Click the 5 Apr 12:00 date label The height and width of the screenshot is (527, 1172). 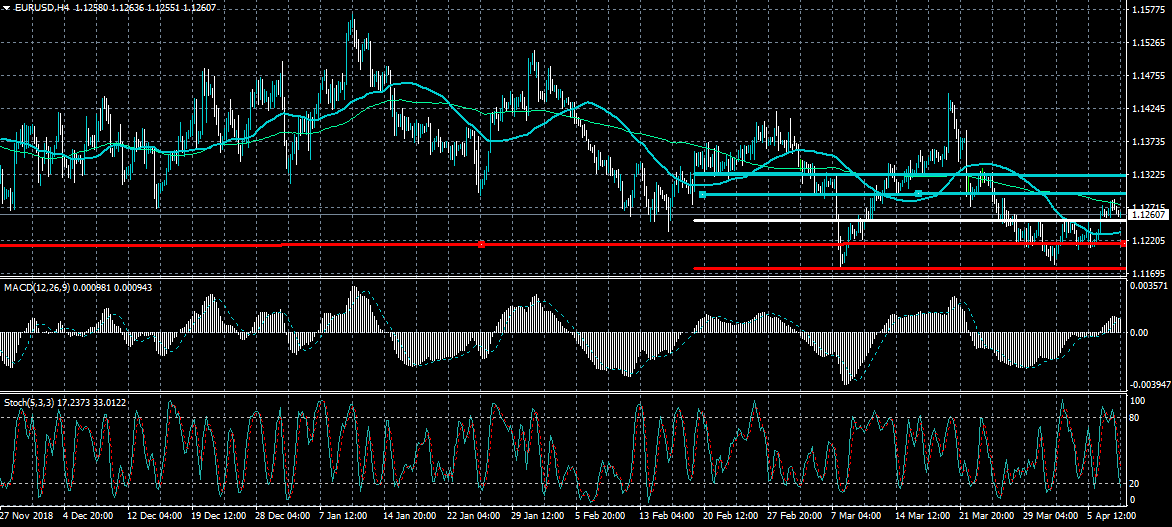tap(1112, 517)
